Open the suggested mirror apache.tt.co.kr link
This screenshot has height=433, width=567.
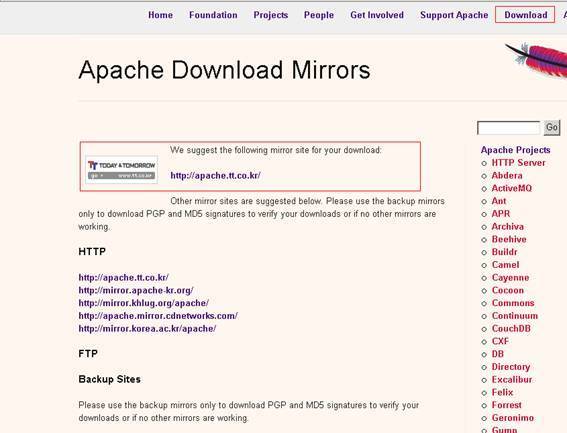click(215, 175)
